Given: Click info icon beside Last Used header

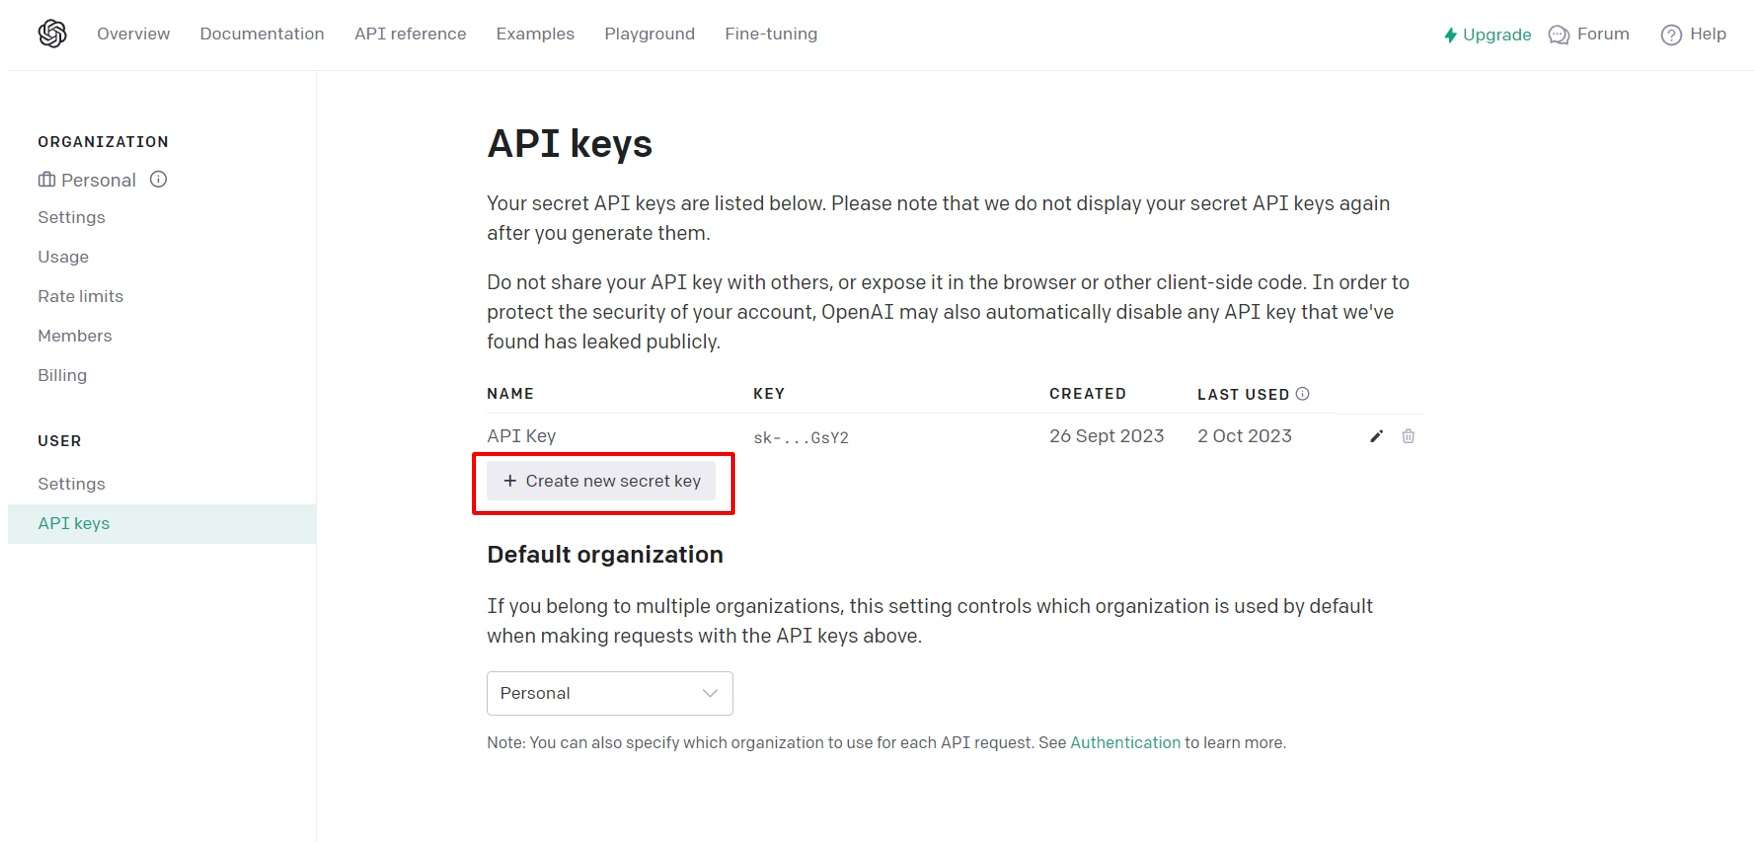Looking at the screenshot, I should 1302,394.
